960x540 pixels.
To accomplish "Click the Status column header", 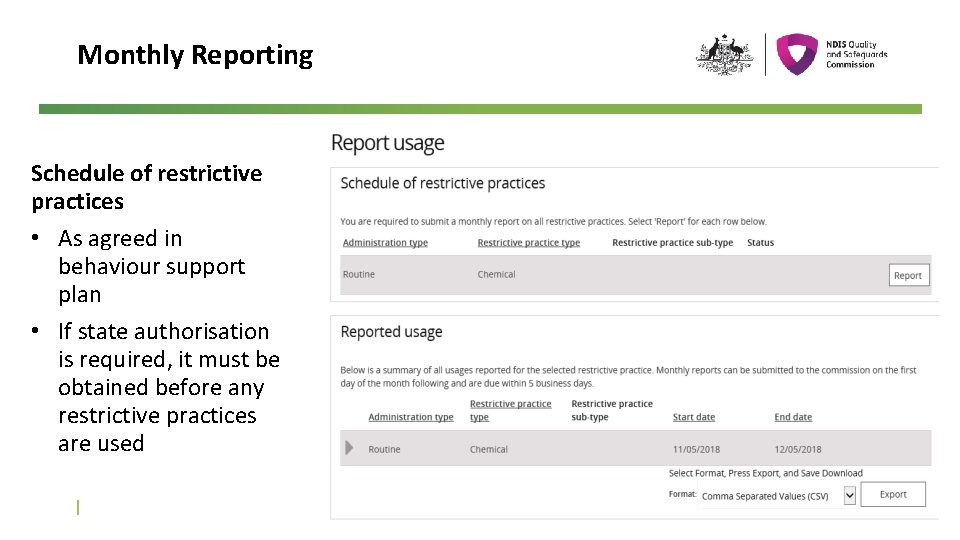I will (x=760, y=242).
